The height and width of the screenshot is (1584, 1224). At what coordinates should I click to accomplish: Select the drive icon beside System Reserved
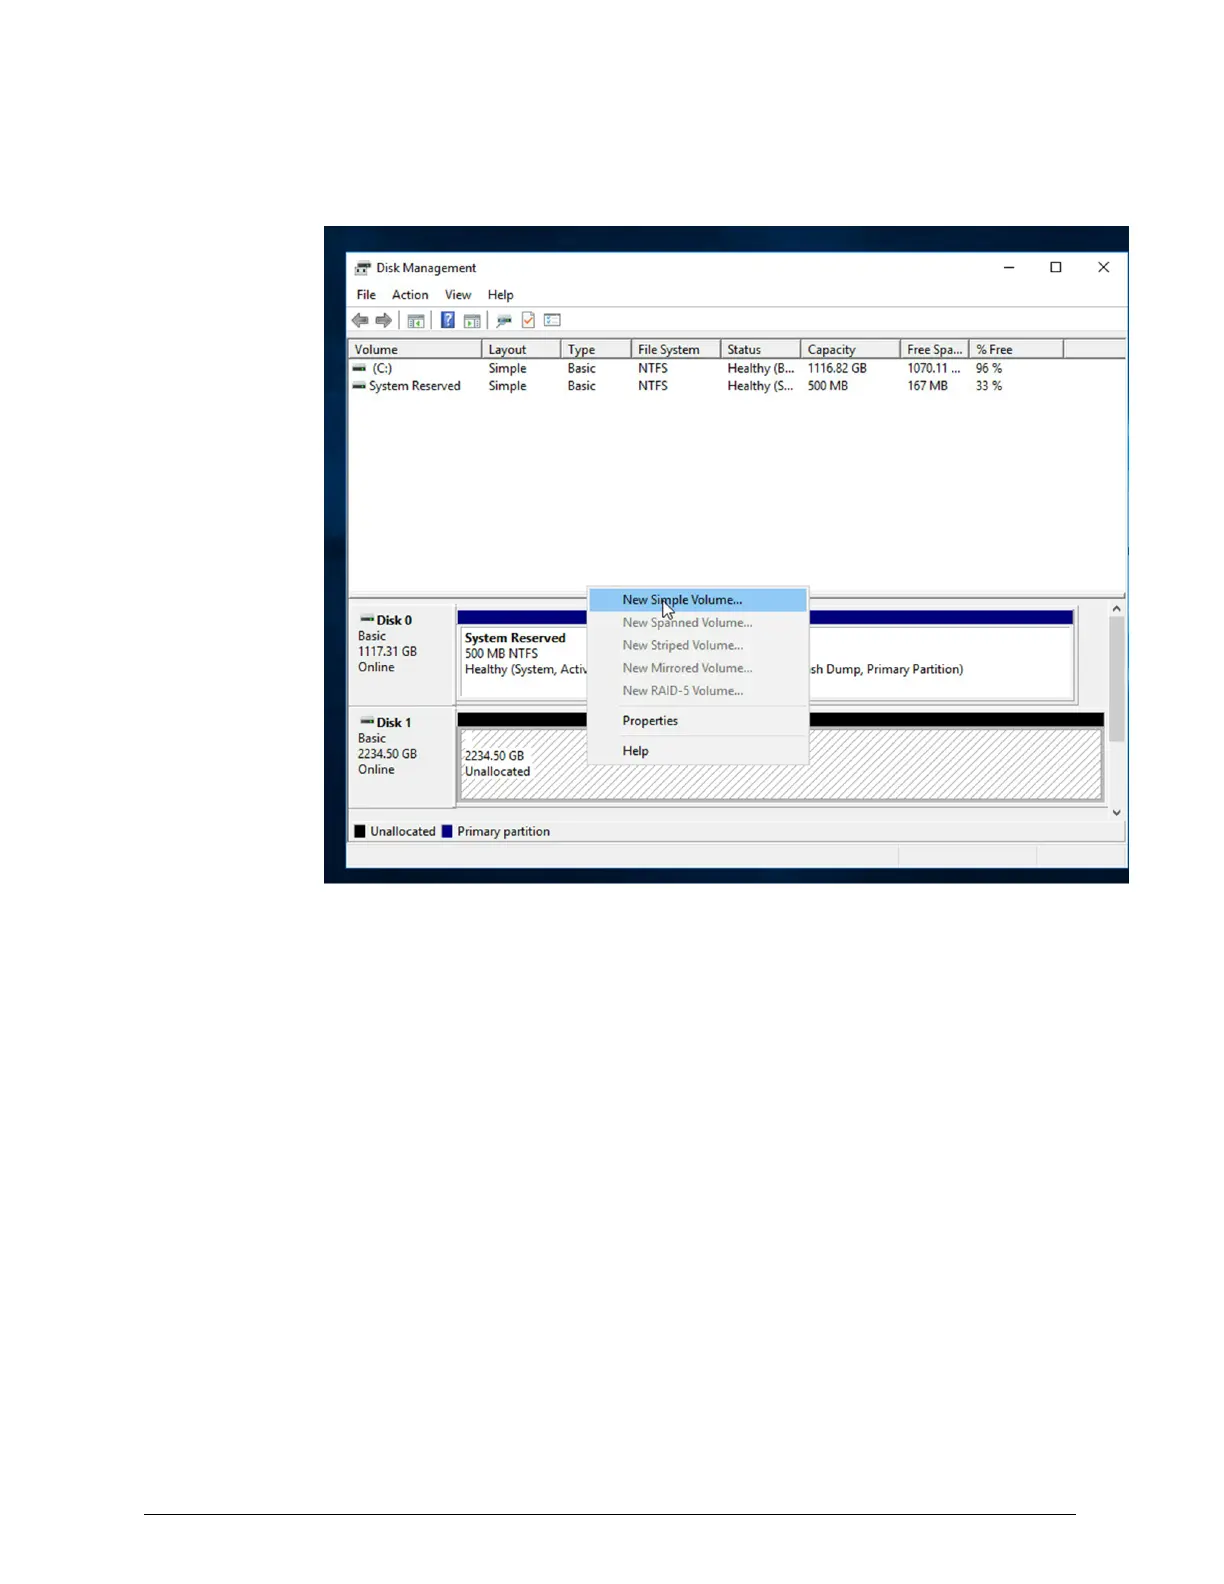pyautogui.click(x=359, y=386)
